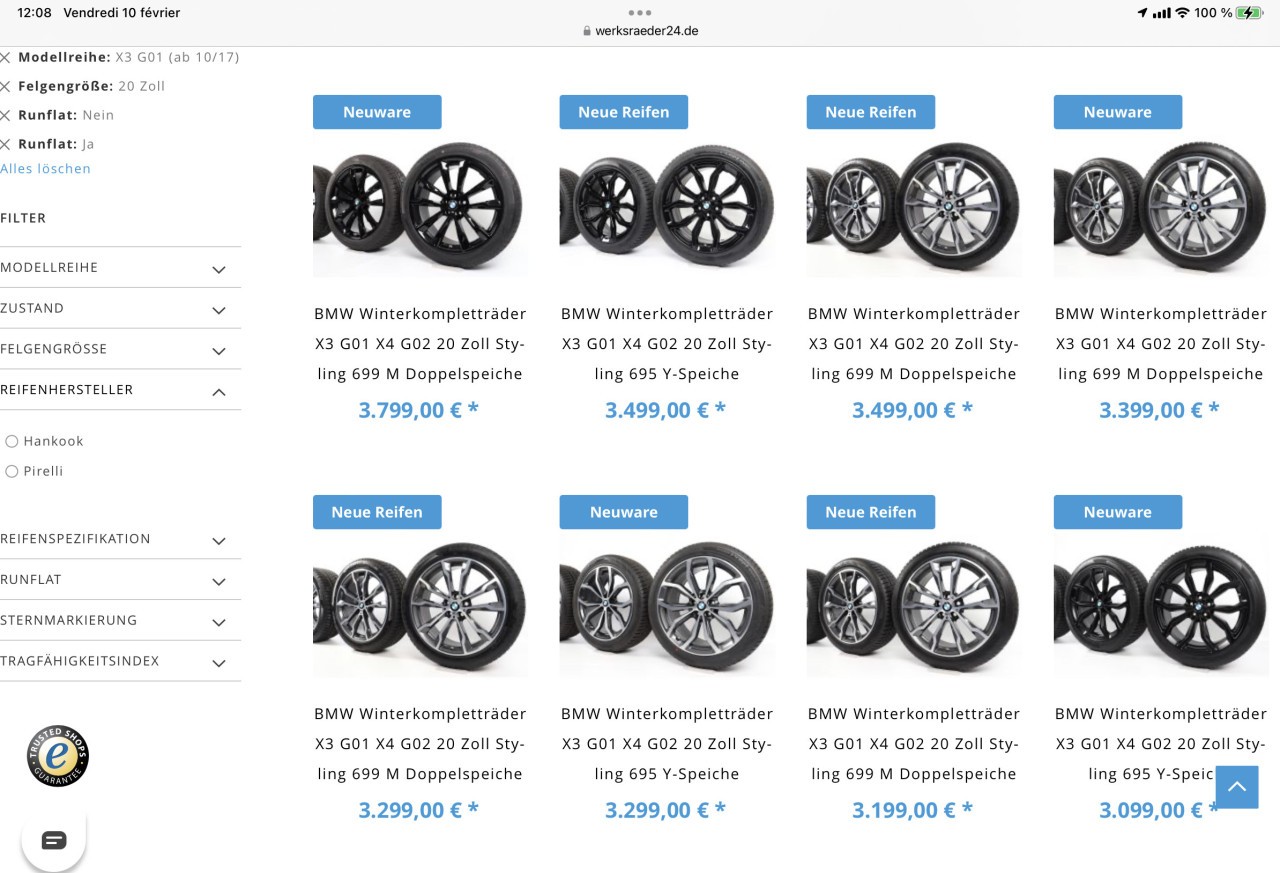The image size is (1280, 873).
Task: Expand the Zustand filter section
Action: (x=120, y=308)
